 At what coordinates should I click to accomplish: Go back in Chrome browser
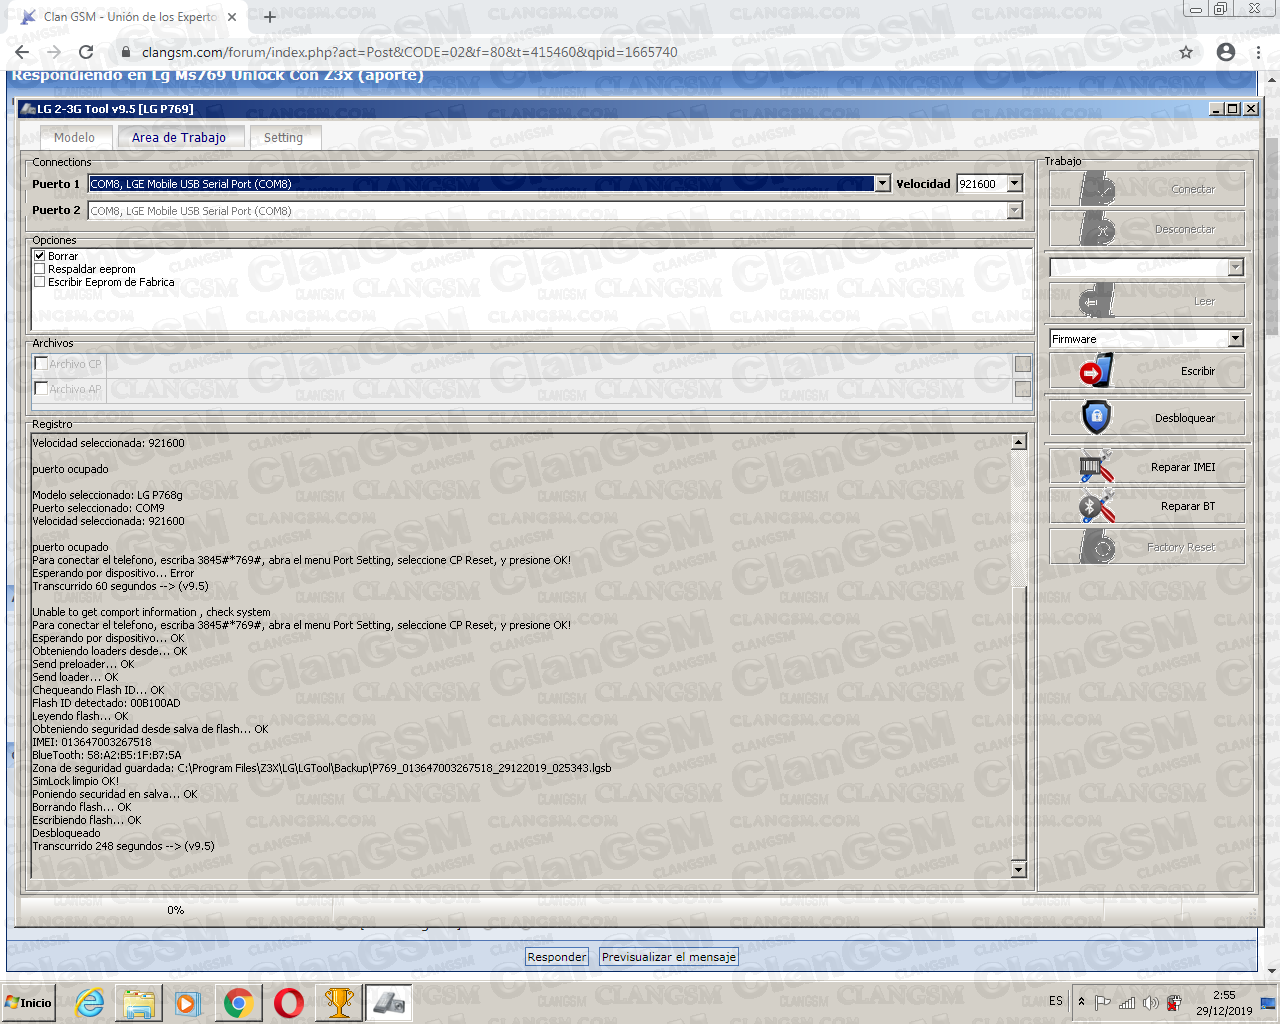coord(22,52)
